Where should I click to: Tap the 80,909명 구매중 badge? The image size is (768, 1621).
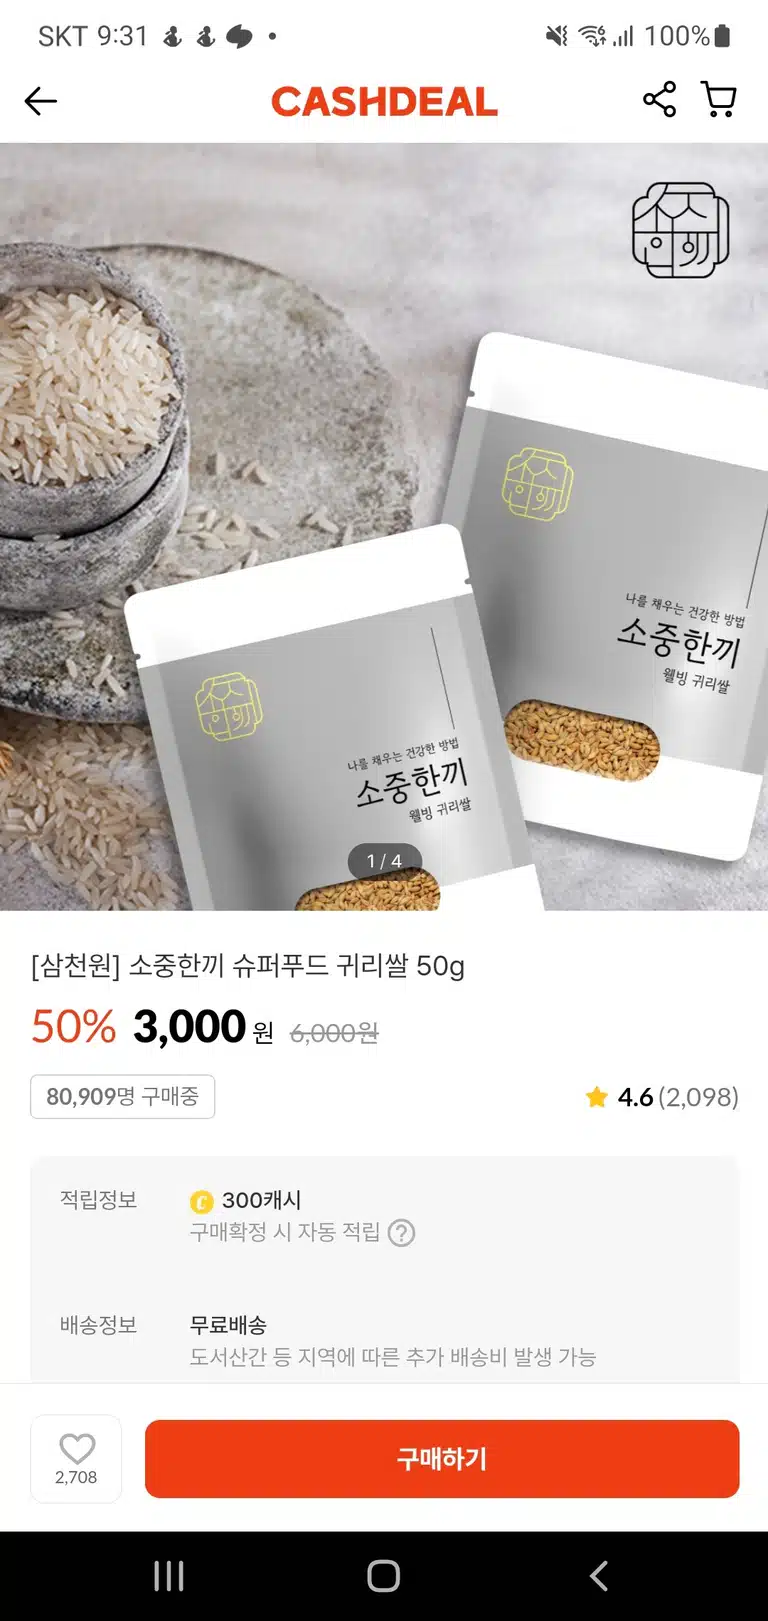pyautogui.click(x=123, y=1097)
